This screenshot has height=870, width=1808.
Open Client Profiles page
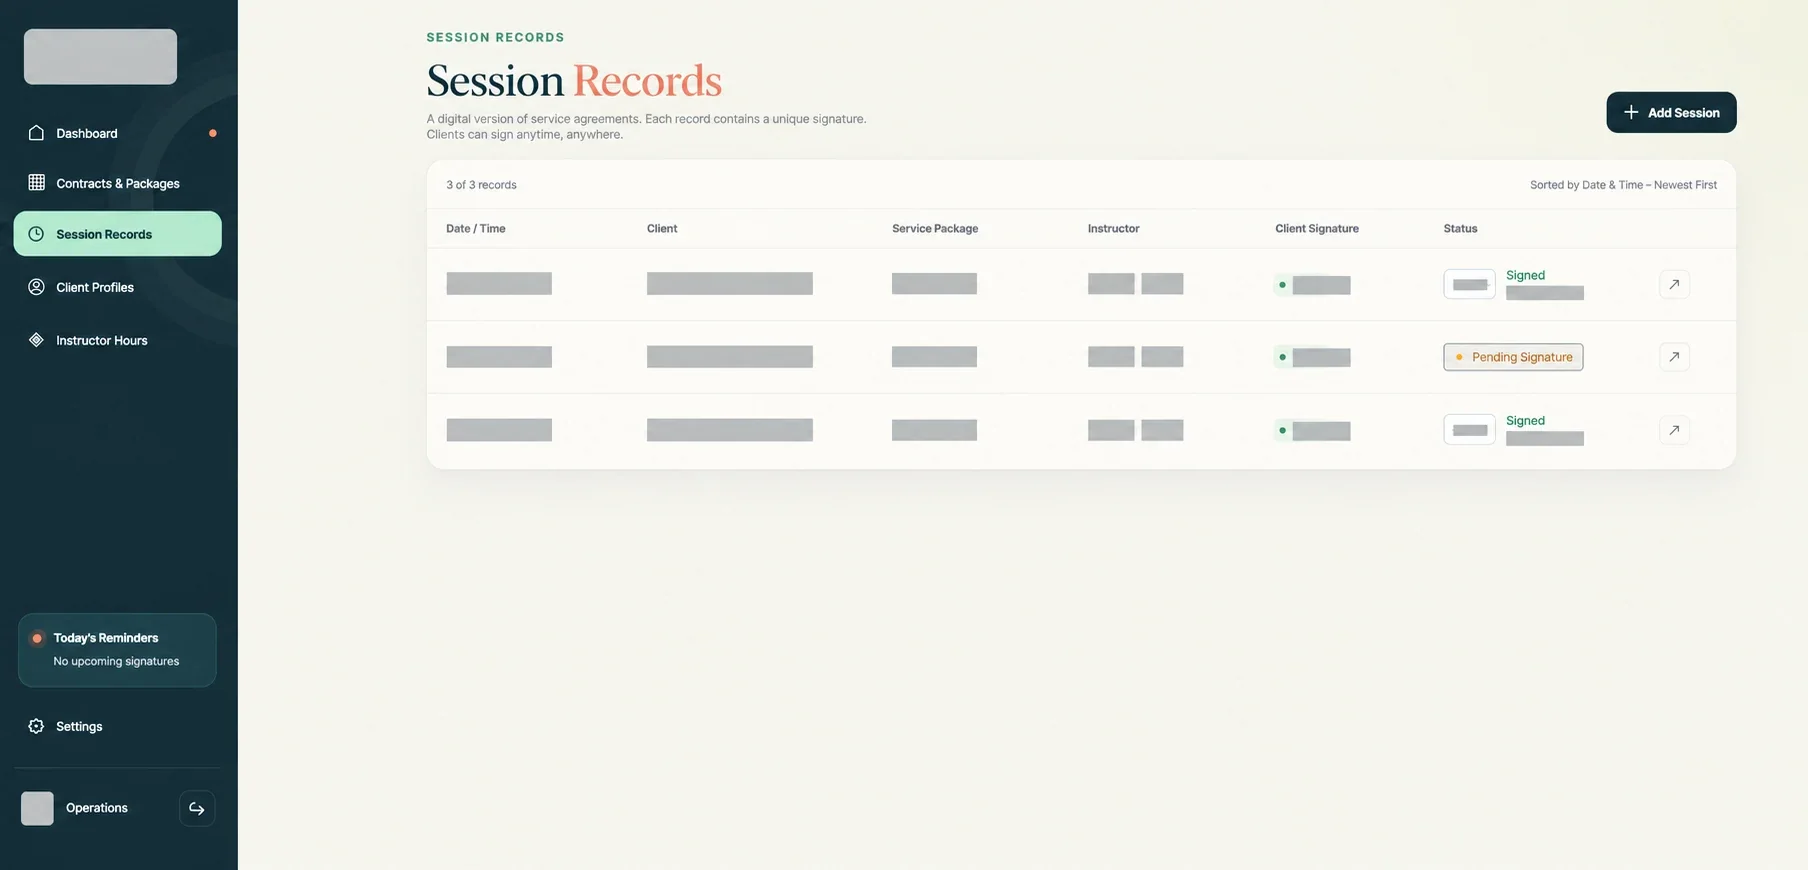tap(118, 287)
